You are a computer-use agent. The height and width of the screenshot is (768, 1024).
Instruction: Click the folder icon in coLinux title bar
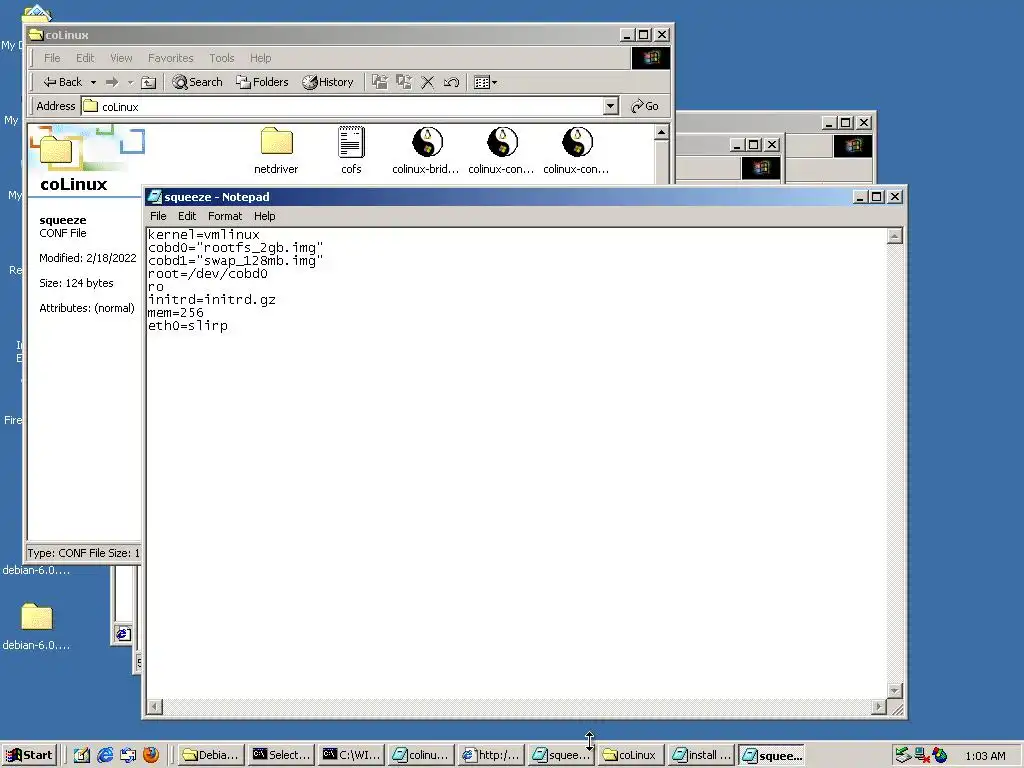coord(36,35)
